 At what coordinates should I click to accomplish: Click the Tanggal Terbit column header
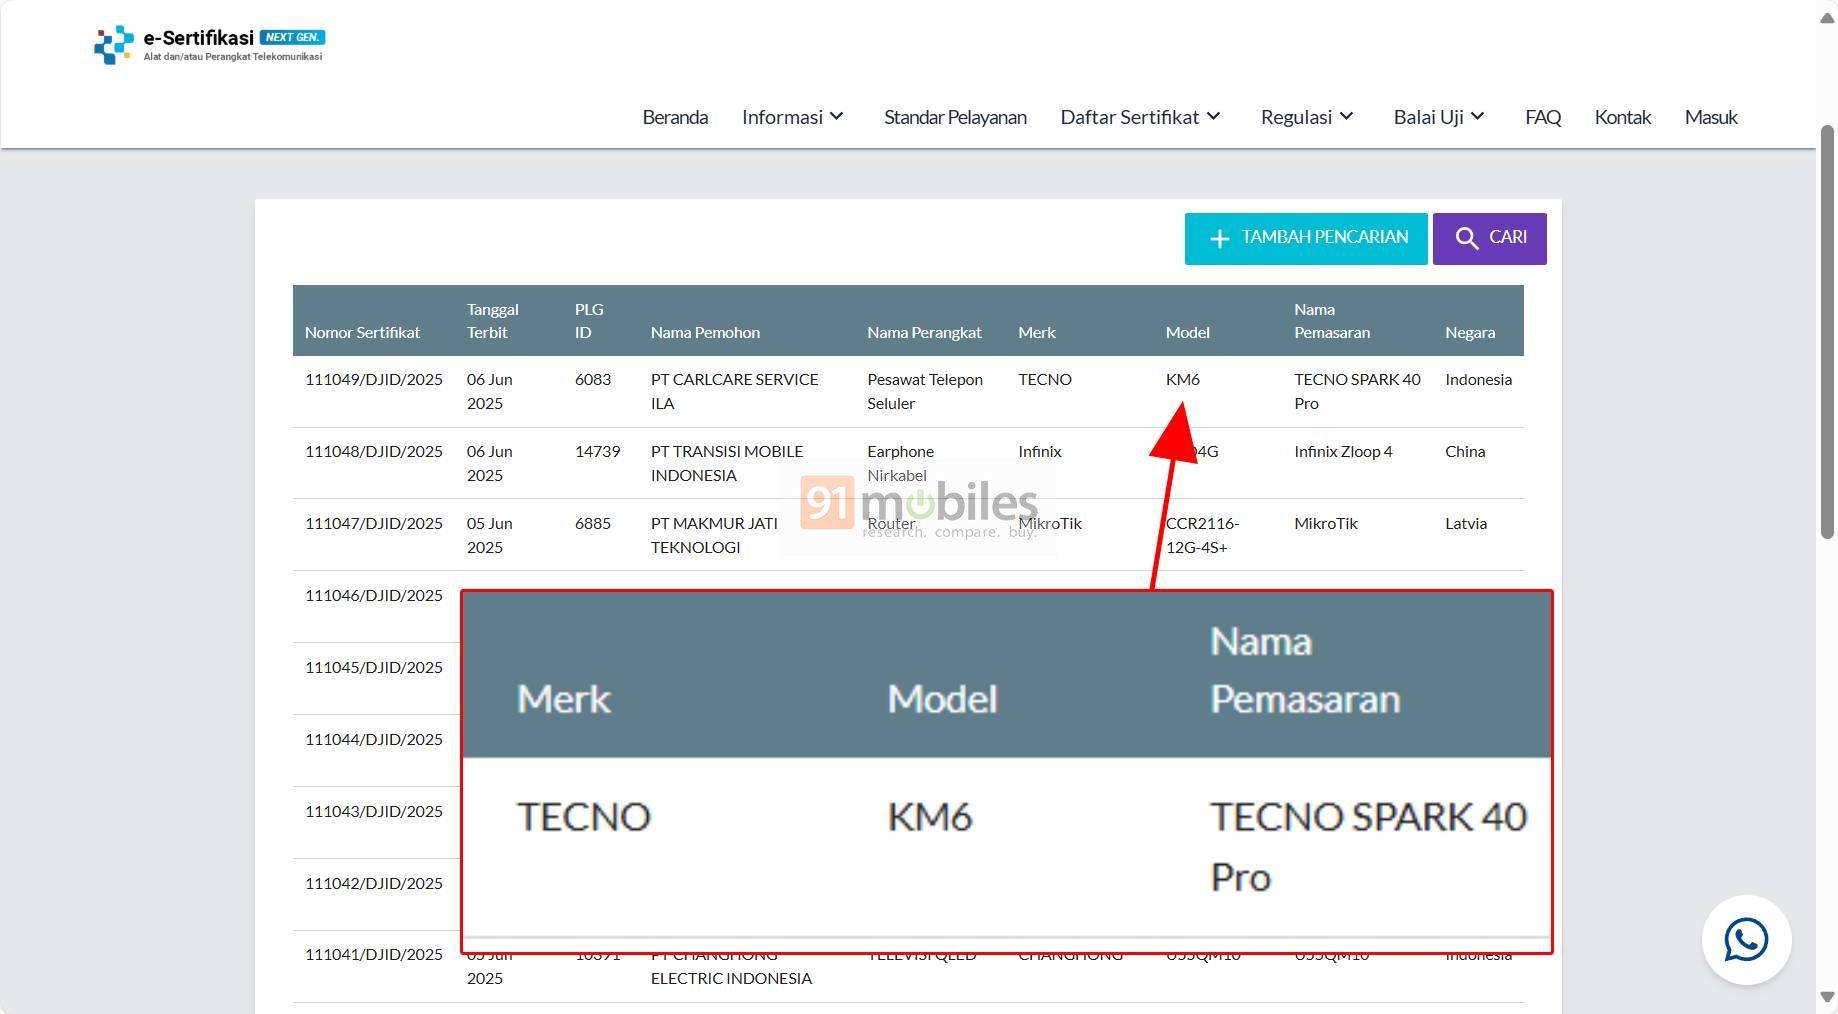click(x=492, y=321)
